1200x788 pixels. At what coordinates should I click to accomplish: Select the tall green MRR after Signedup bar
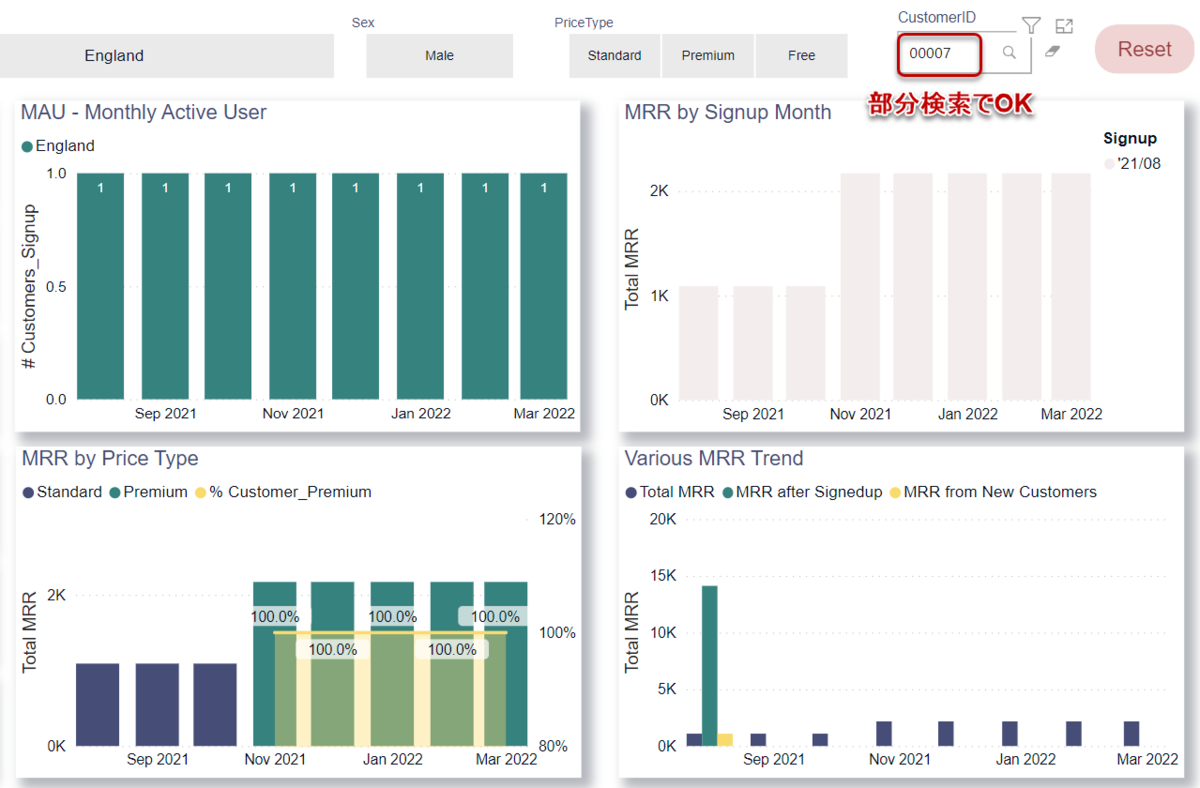click(710, 665)
